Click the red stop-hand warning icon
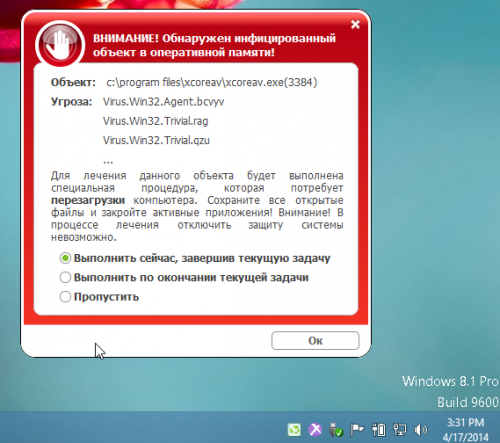500x443 pixels. [x=60, y=44]
